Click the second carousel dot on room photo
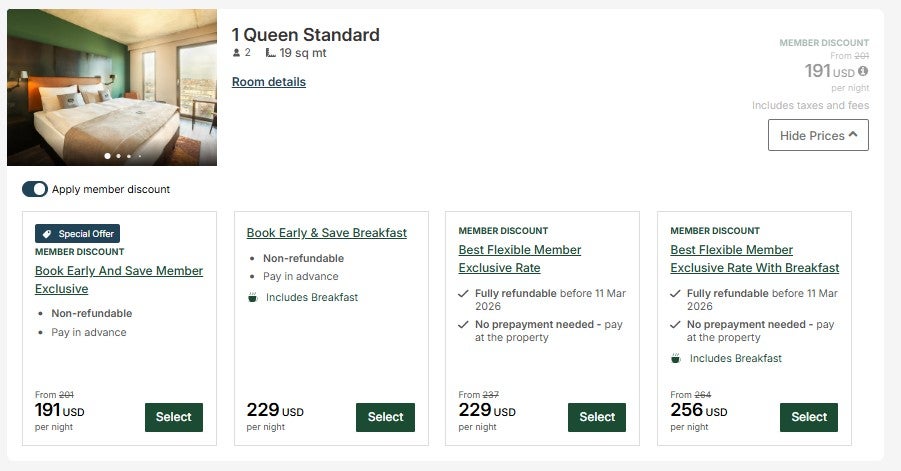Screen dimensions: 901x471 click(118, 156)
